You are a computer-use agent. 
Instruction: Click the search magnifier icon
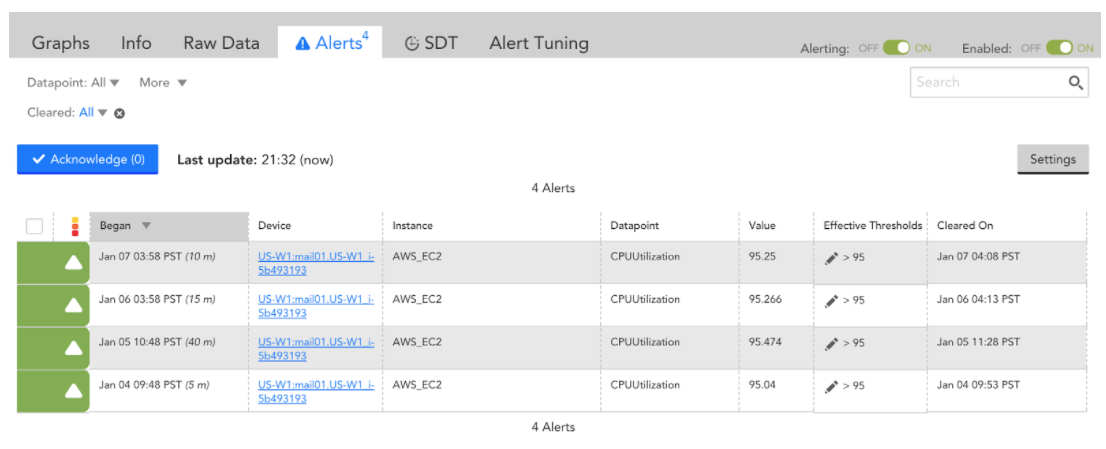point(1075,82)
